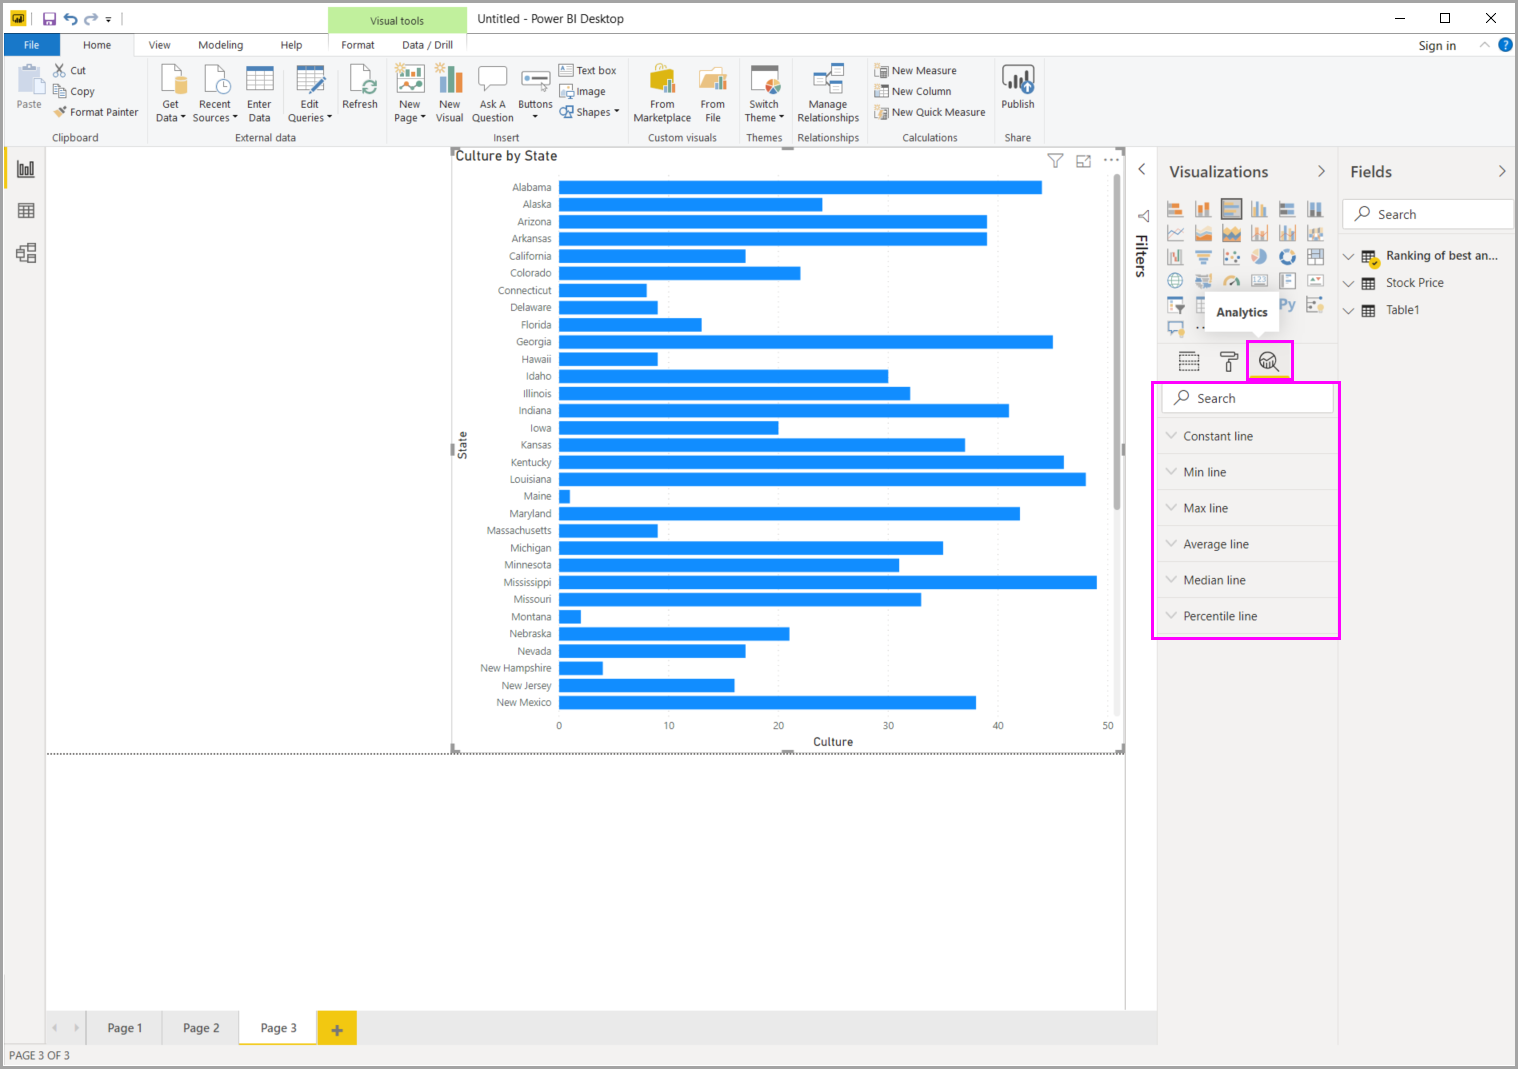Viewport: 1518px width, 1069px height.
Task: Pick the Ribbon chart visualization
Action: [x=1315, y=233]
